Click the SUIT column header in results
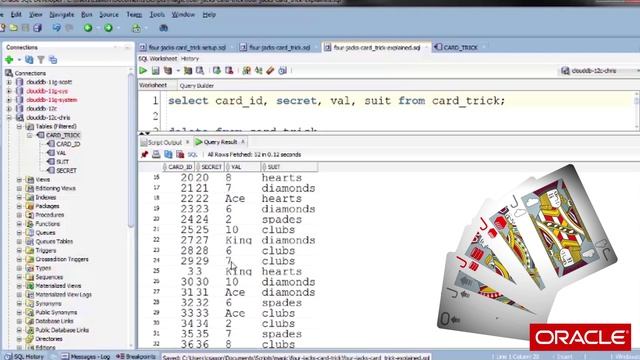This screenshot has height=360, width=640. [x=289, y=167]
